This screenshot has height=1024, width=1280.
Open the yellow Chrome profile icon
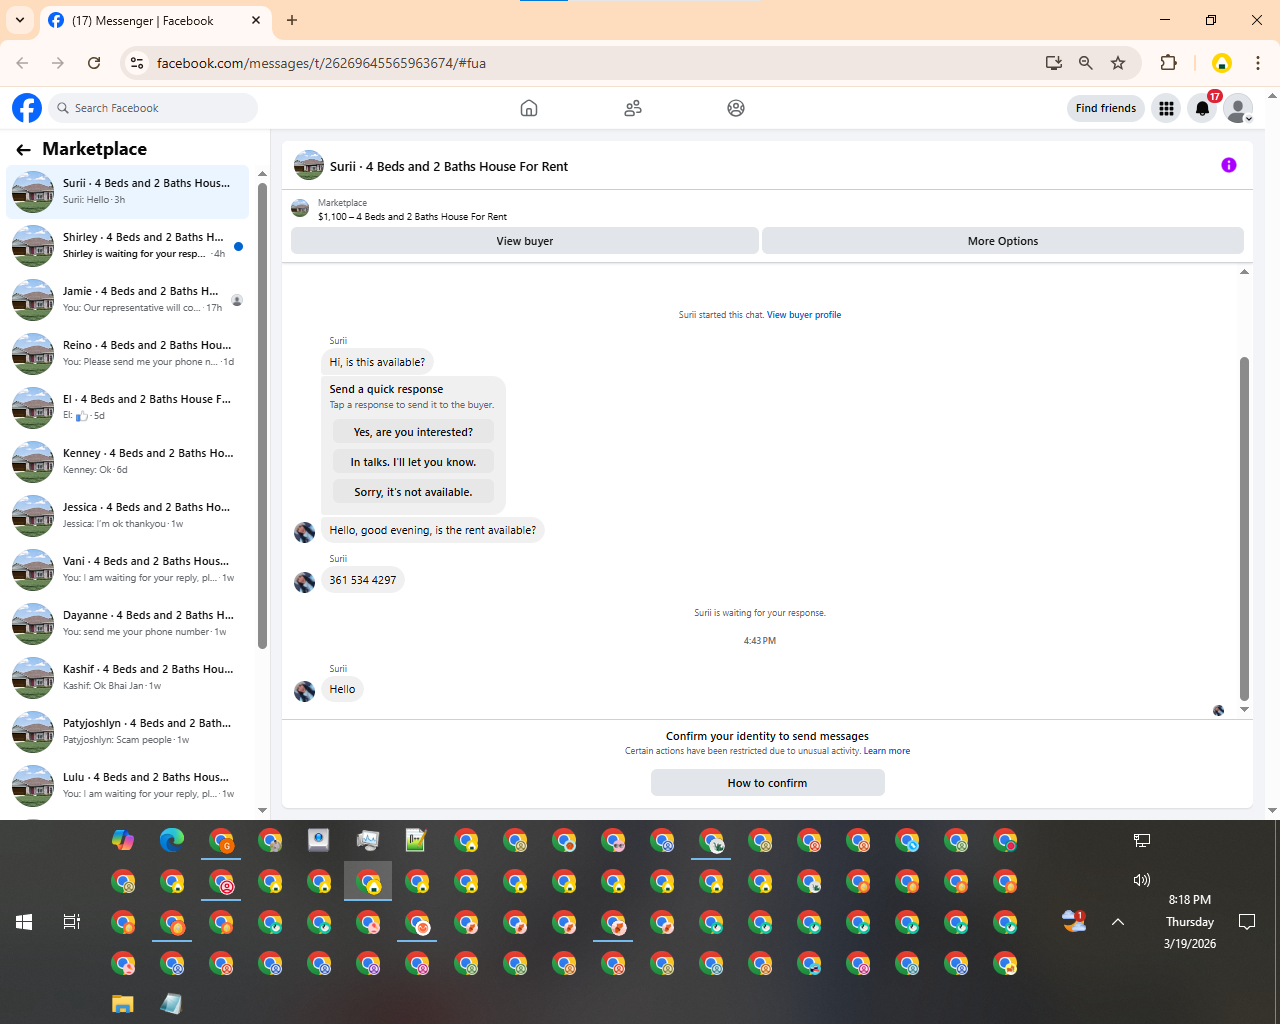1221,63
